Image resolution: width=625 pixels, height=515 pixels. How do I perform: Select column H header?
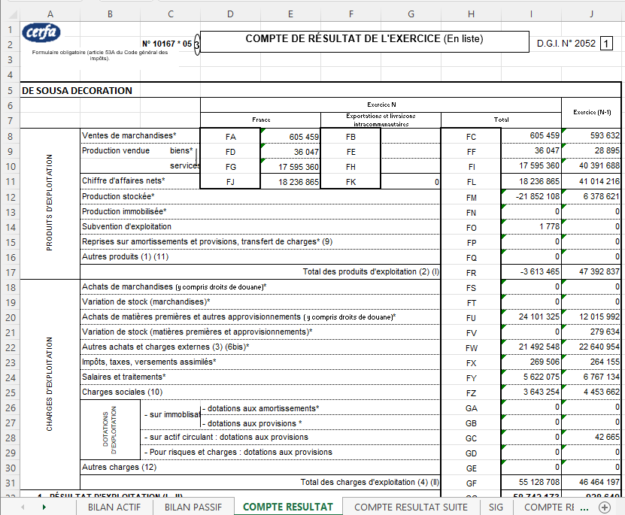click(x=470, y=11)
